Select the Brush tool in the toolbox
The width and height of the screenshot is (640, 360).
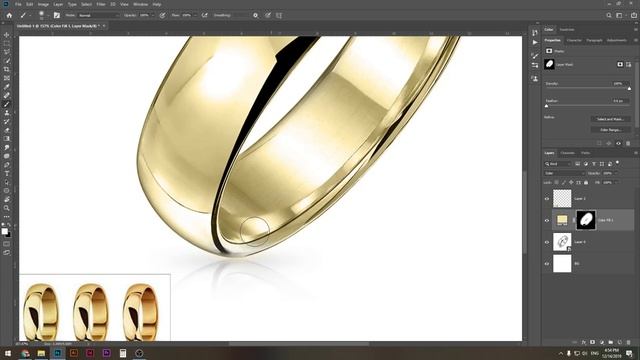7,104
